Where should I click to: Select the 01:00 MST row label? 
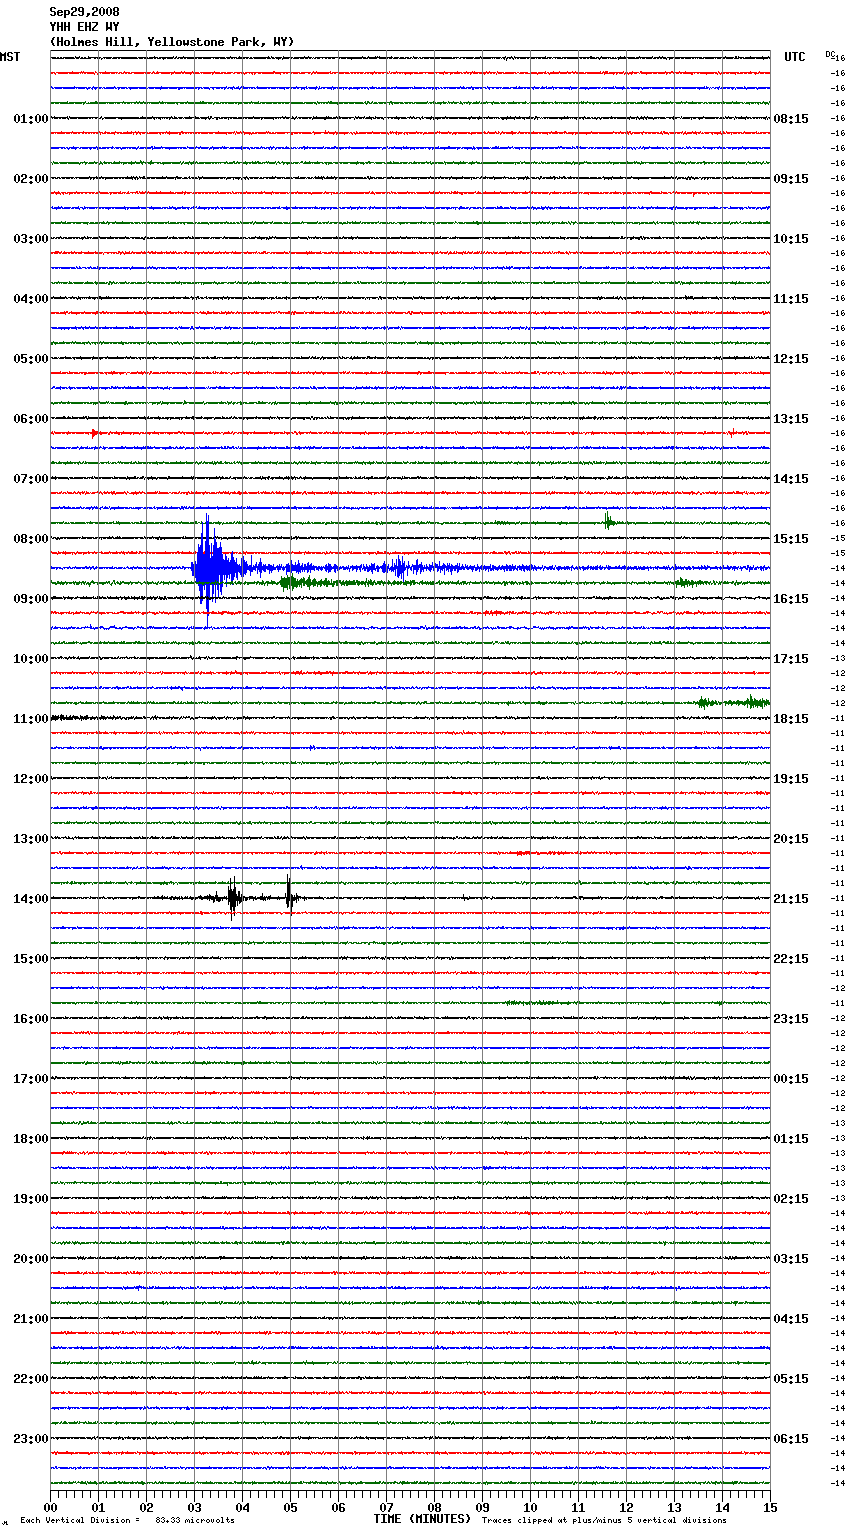(30, 119)
